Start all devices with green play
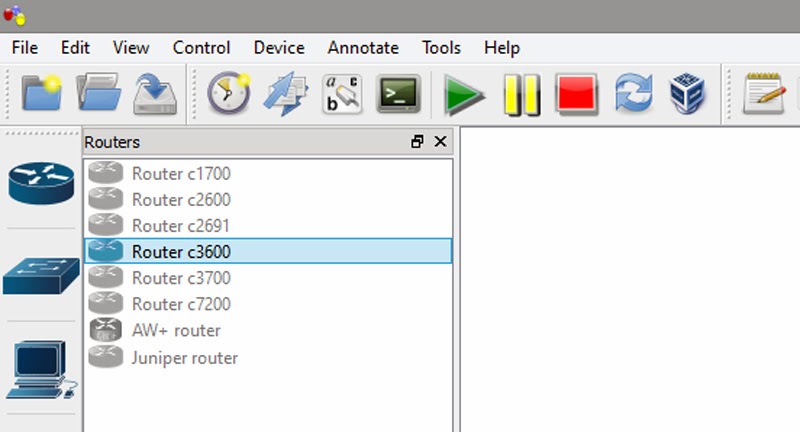This screenshot has width=800, height=432. 463,94
